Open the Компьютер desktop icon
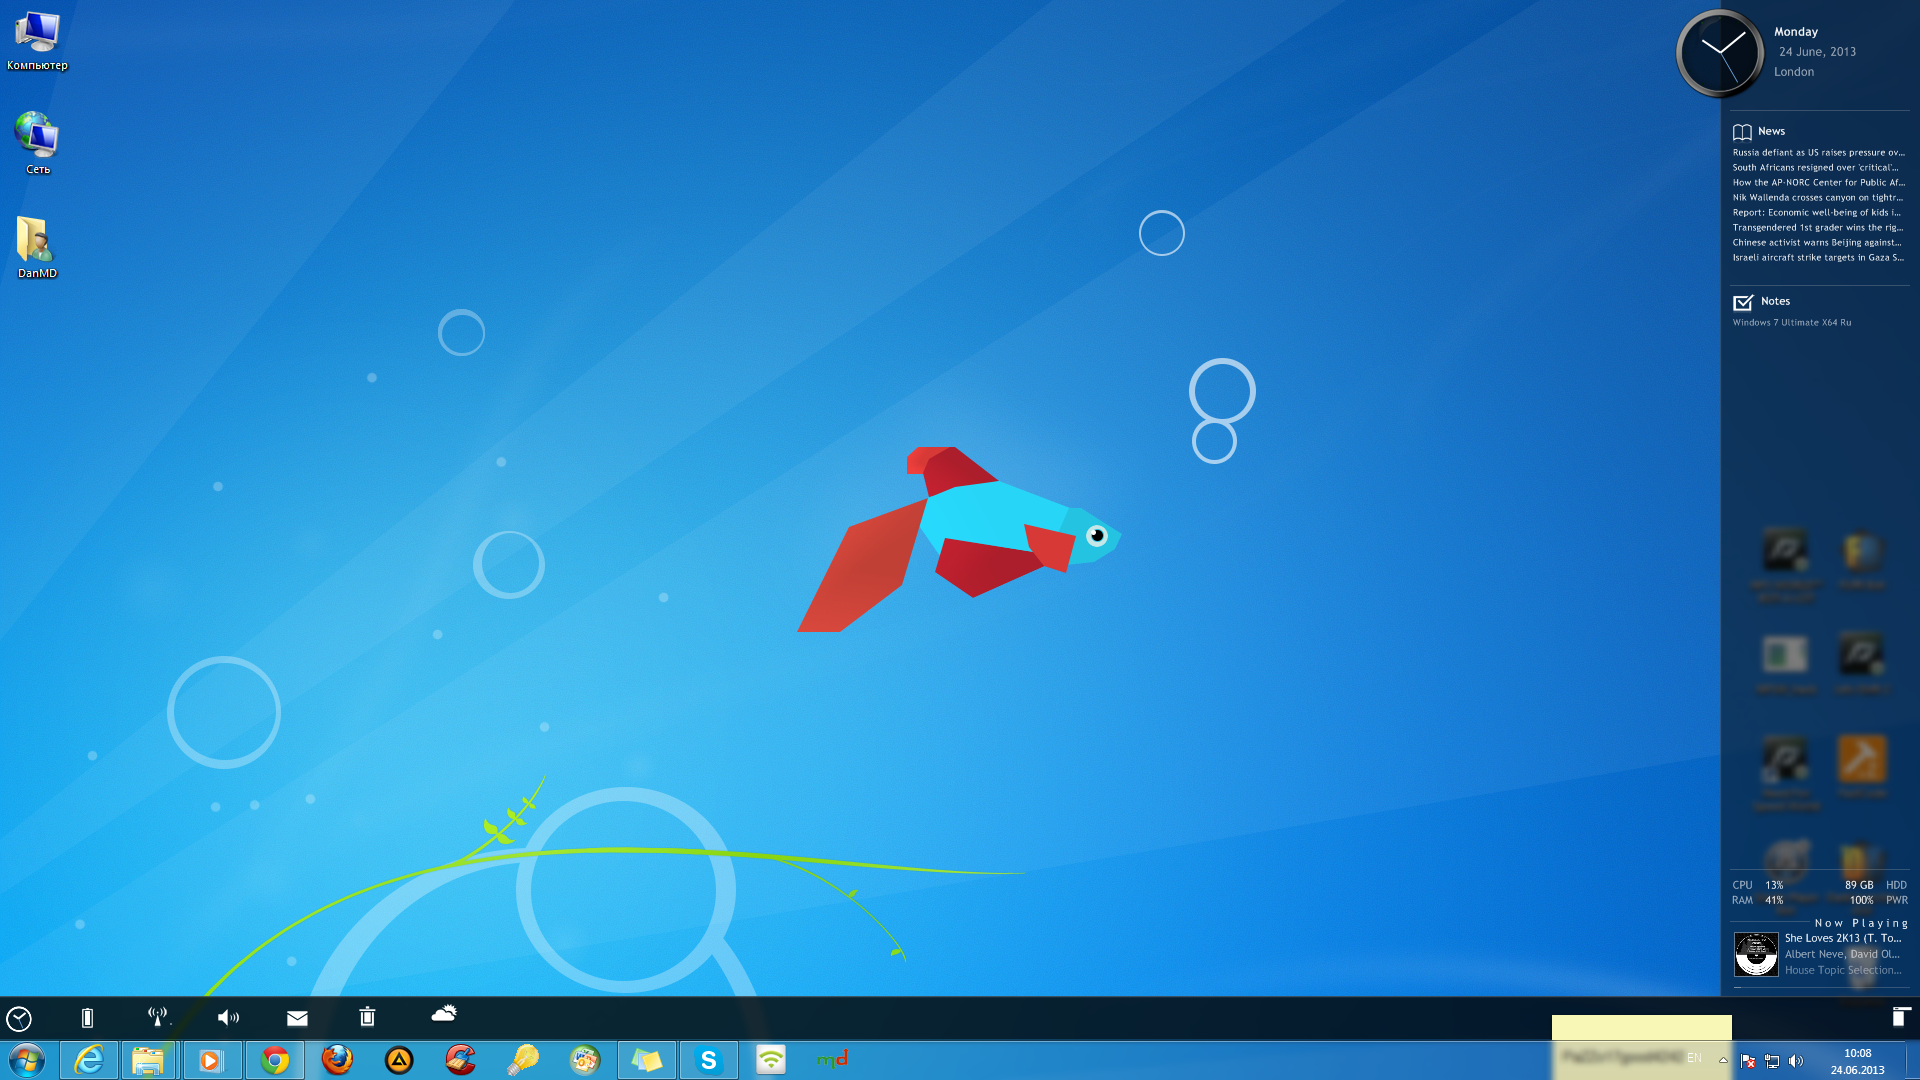 click(x=37, y=42)
